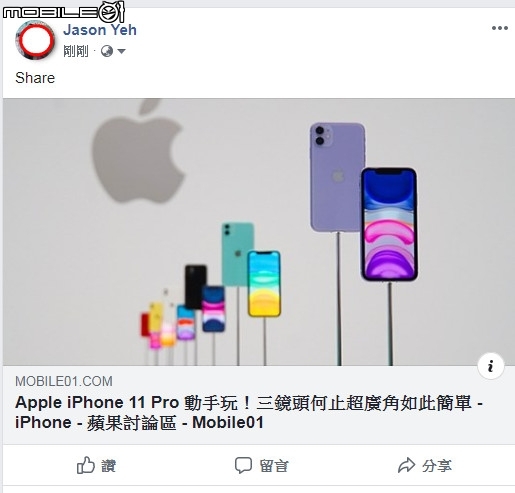The image size is (515, 493).
Task: Click the blurred Apple logo in image
Action: click(138, 151)
